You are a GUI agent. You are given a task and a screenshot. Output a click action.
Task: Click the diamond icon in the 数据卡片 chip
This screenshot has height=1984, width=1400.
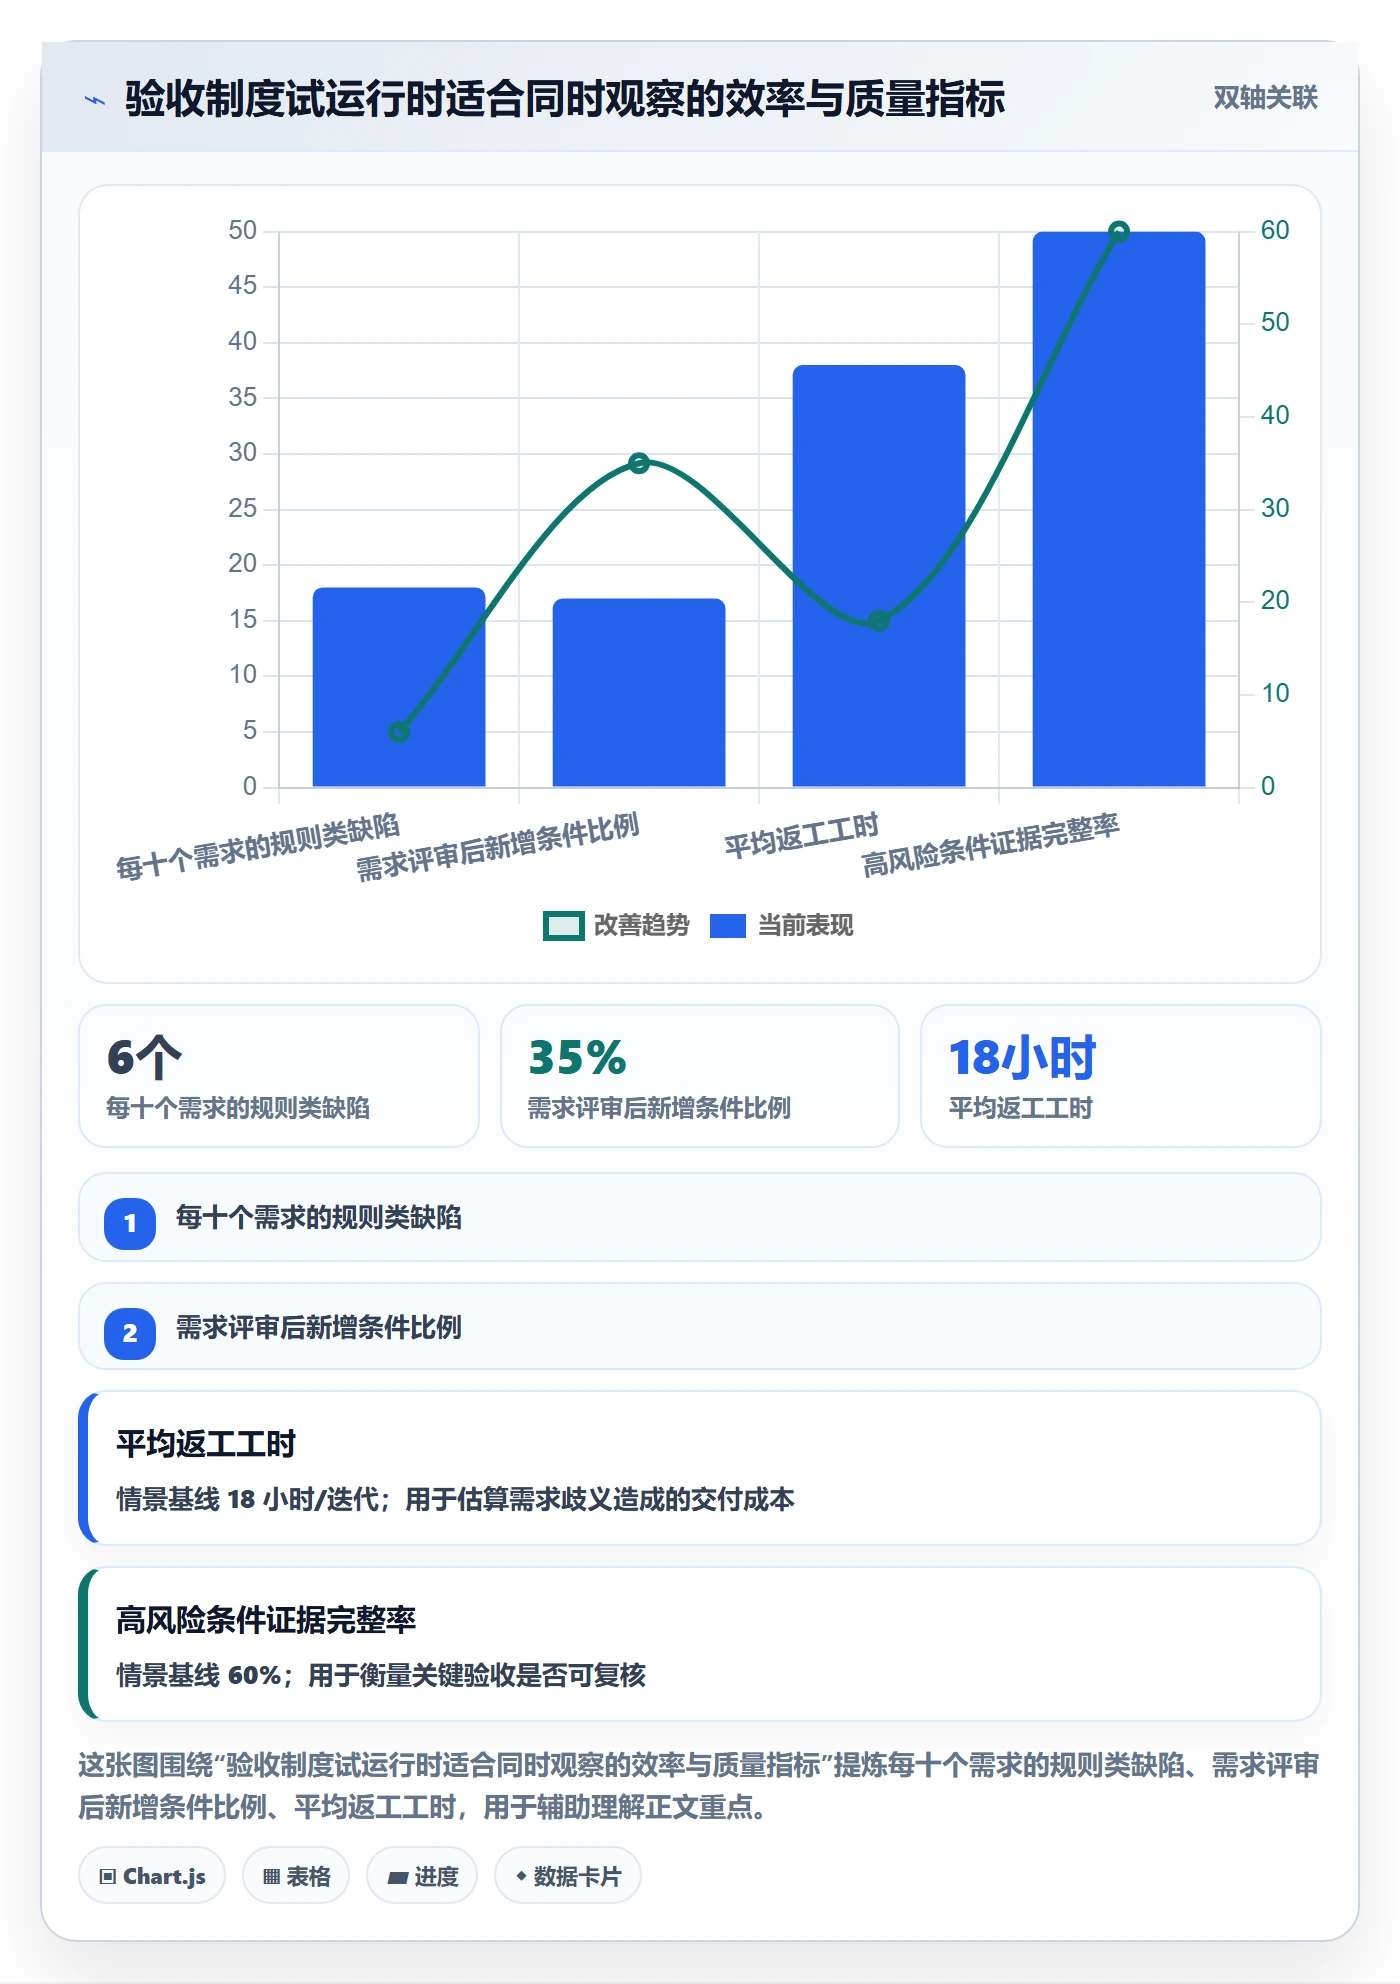coord(521,1877)
